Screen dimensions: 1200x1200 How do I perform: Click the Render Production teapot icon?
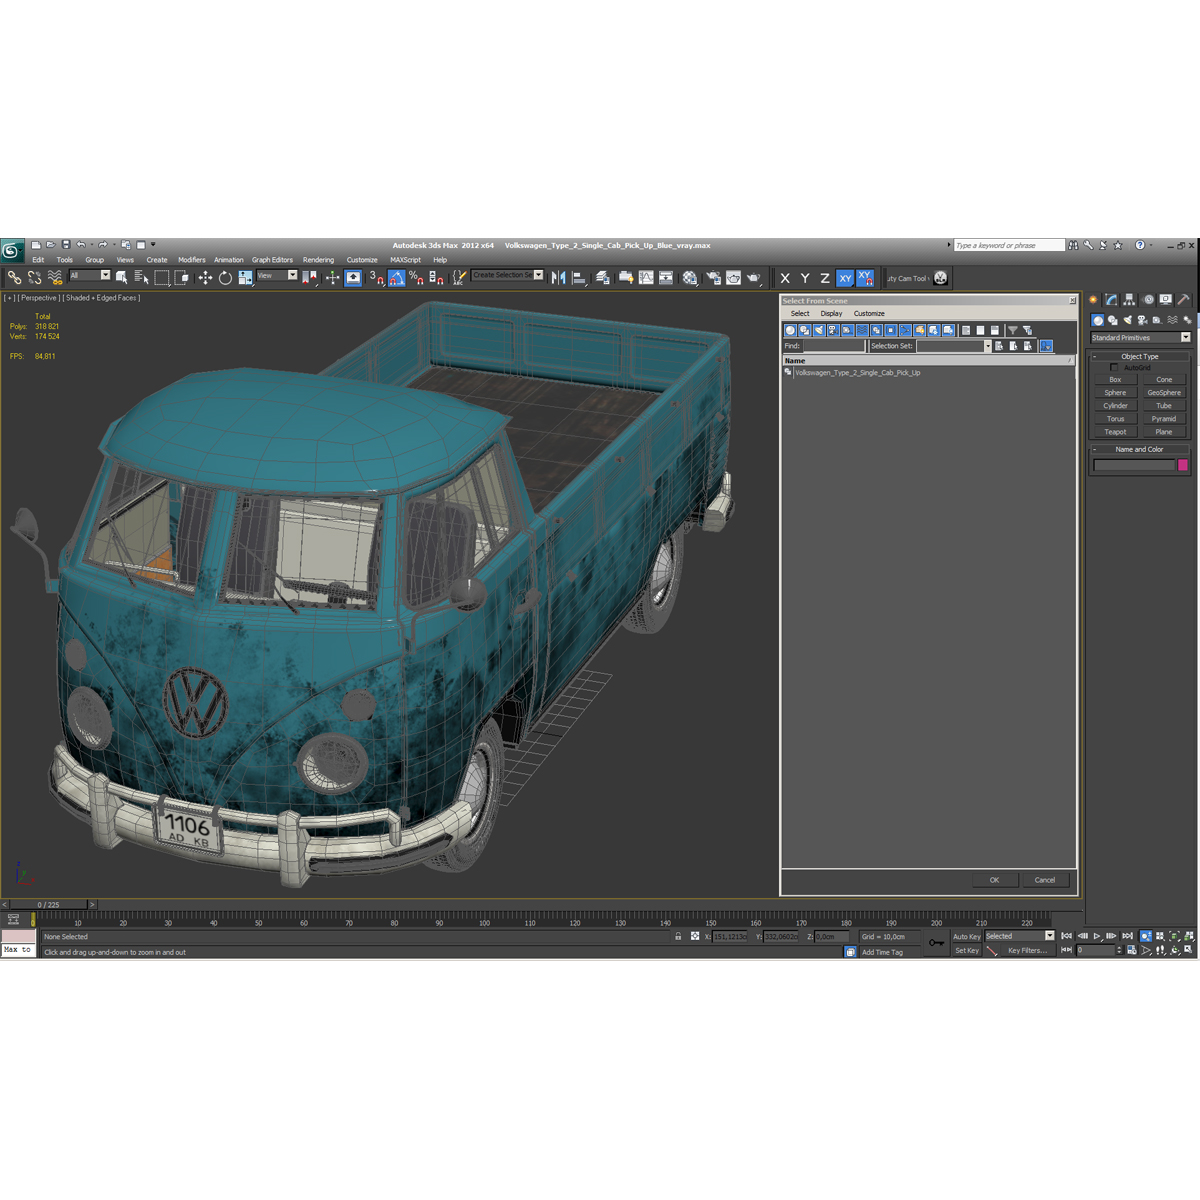753,278
